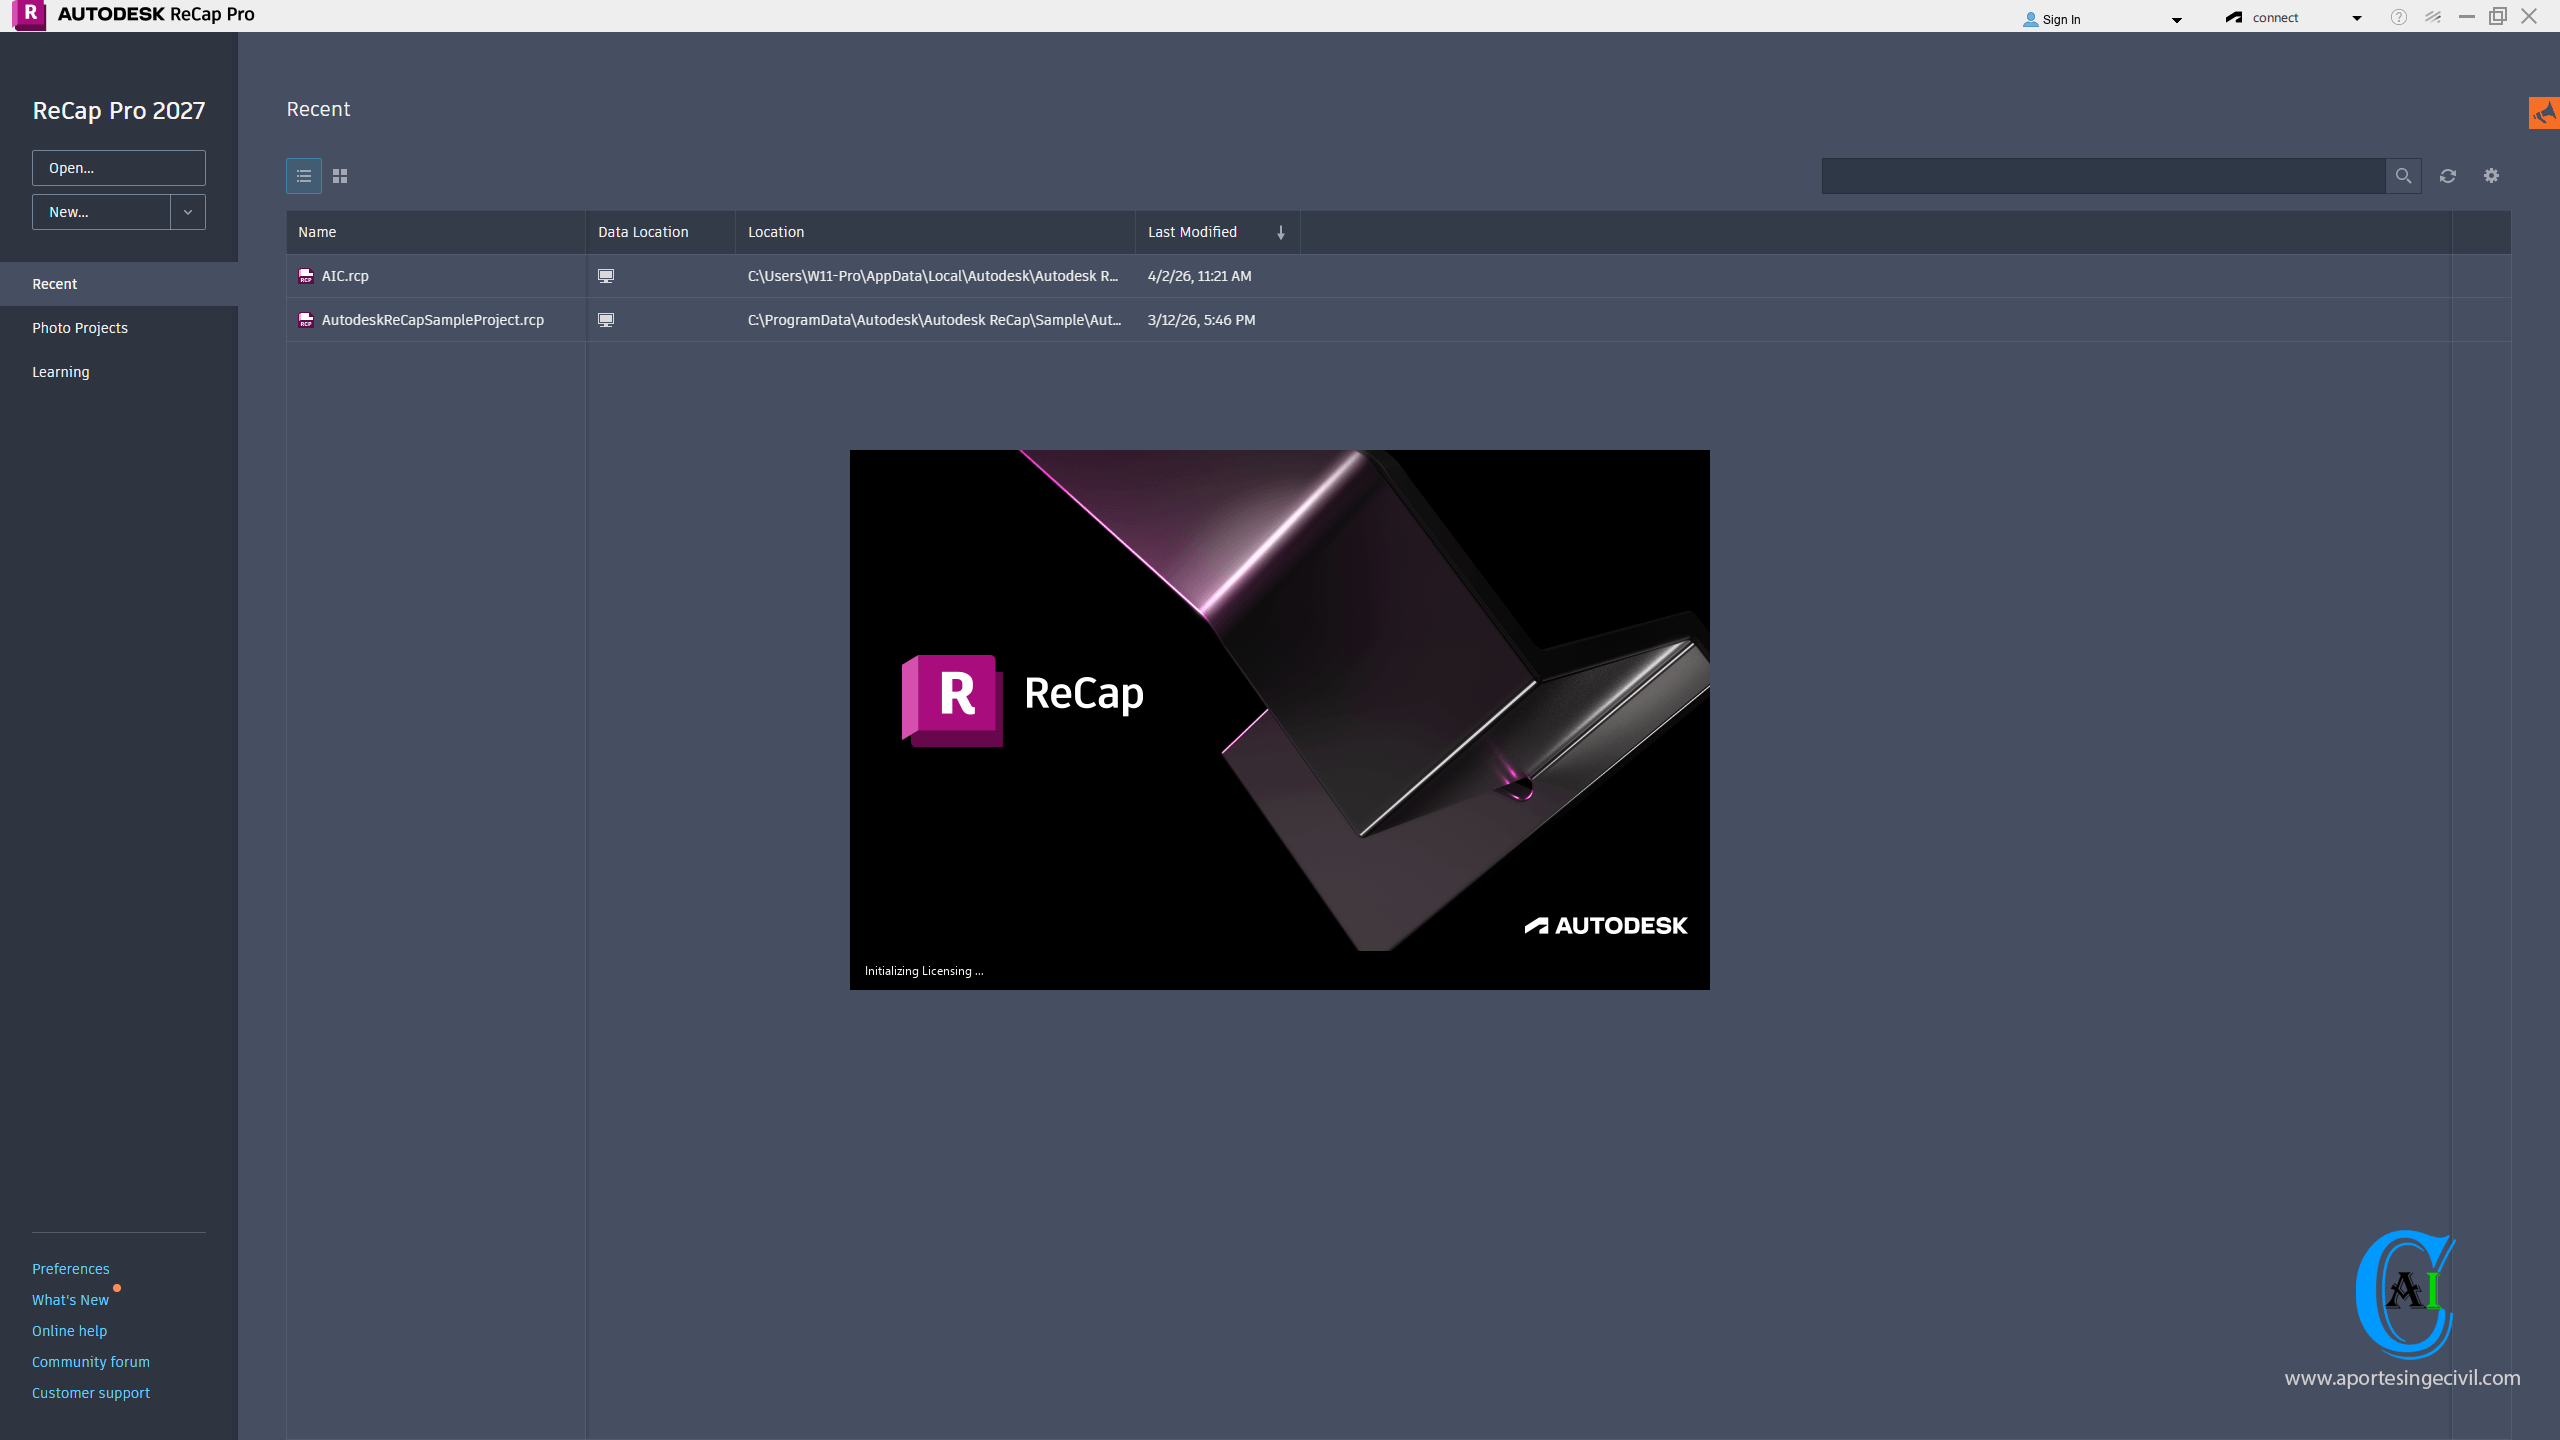The height and width of the screenshot is (1440, 2560).
Task: Click the orange announcements megaphone icon
Action: point(2544,113)
